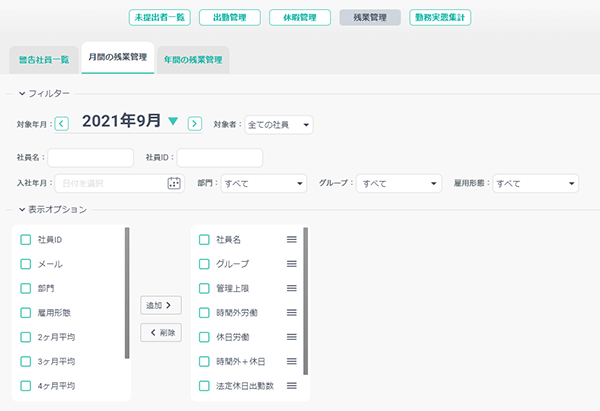Open the 対象者 dropdown
This screenshot has width=600, height=411.
point(278,125)
